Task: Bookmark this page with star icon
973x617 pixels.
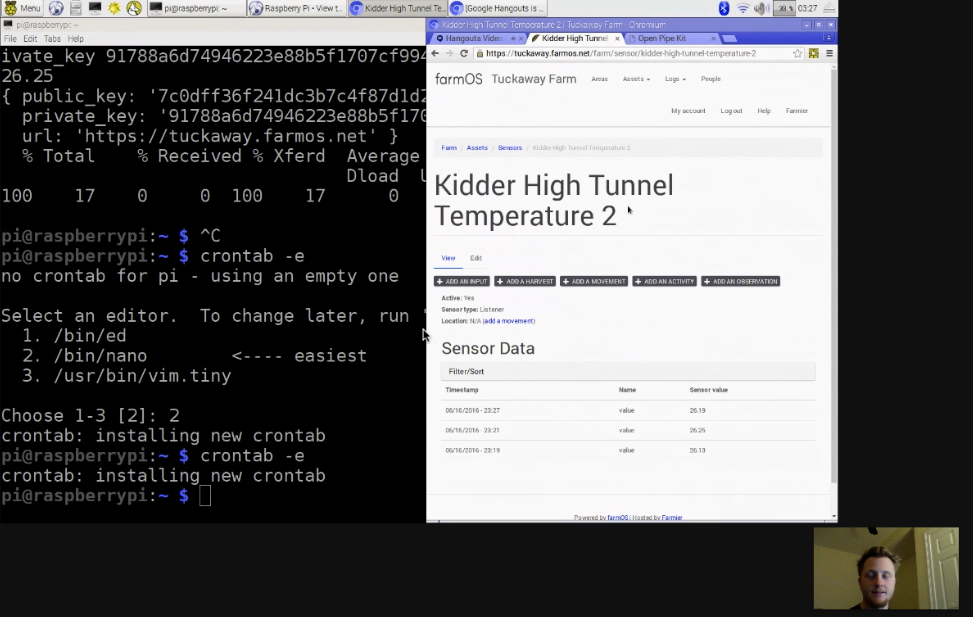Action: pos(797,53)
